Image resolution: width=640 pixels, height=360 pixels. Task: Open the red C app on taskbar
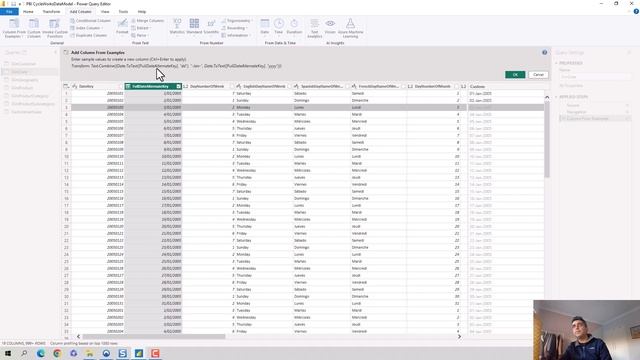click(x=155, y=353)
